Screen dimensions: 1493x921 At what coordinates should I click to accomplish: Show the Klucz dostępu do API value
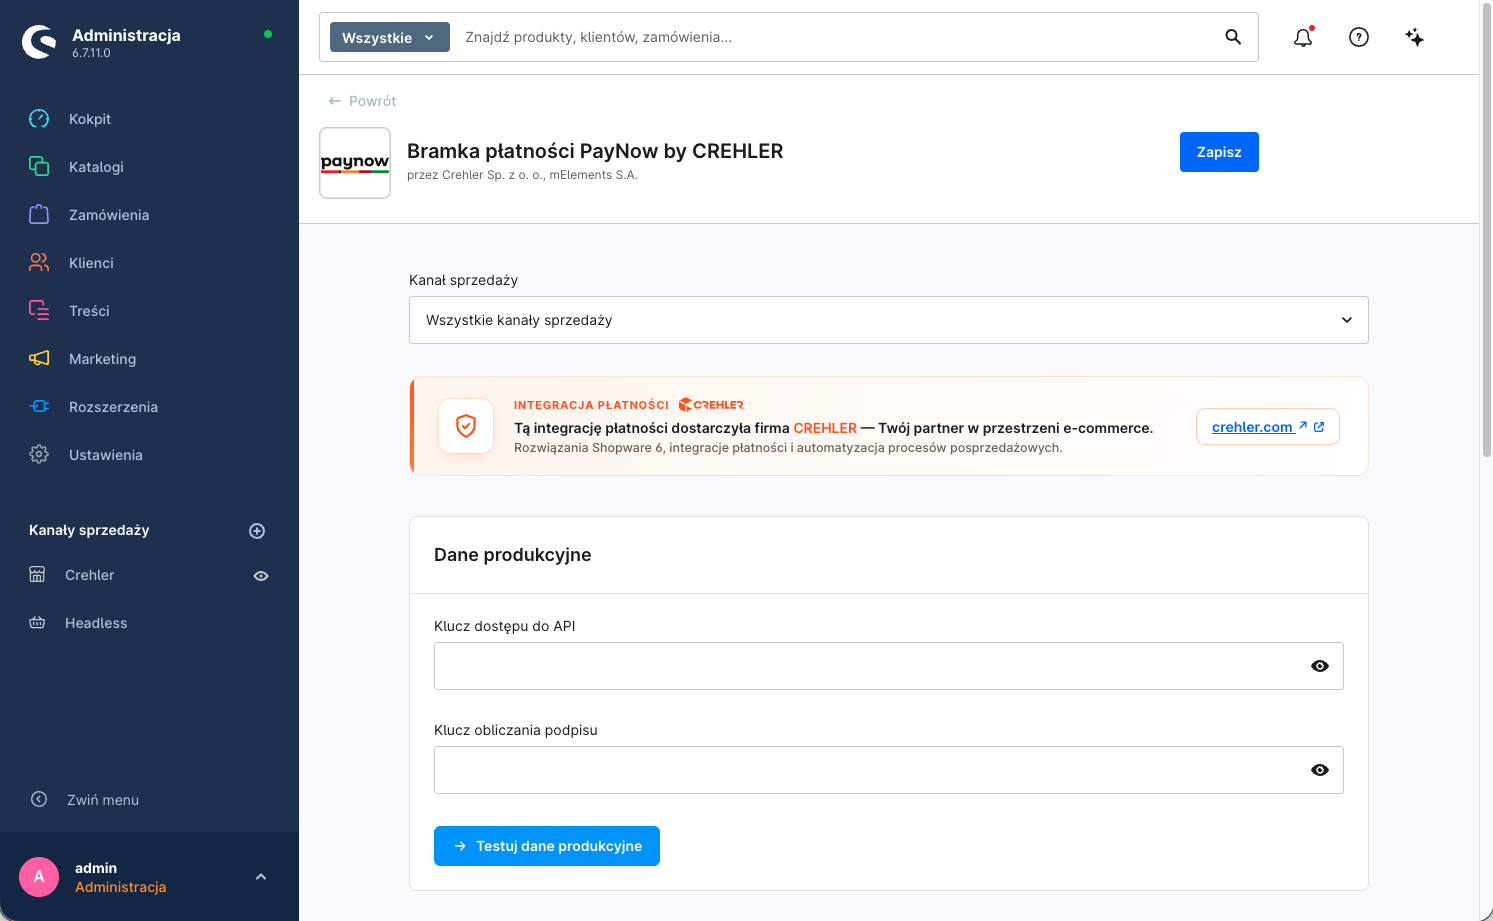click(x=1320, y=666)
